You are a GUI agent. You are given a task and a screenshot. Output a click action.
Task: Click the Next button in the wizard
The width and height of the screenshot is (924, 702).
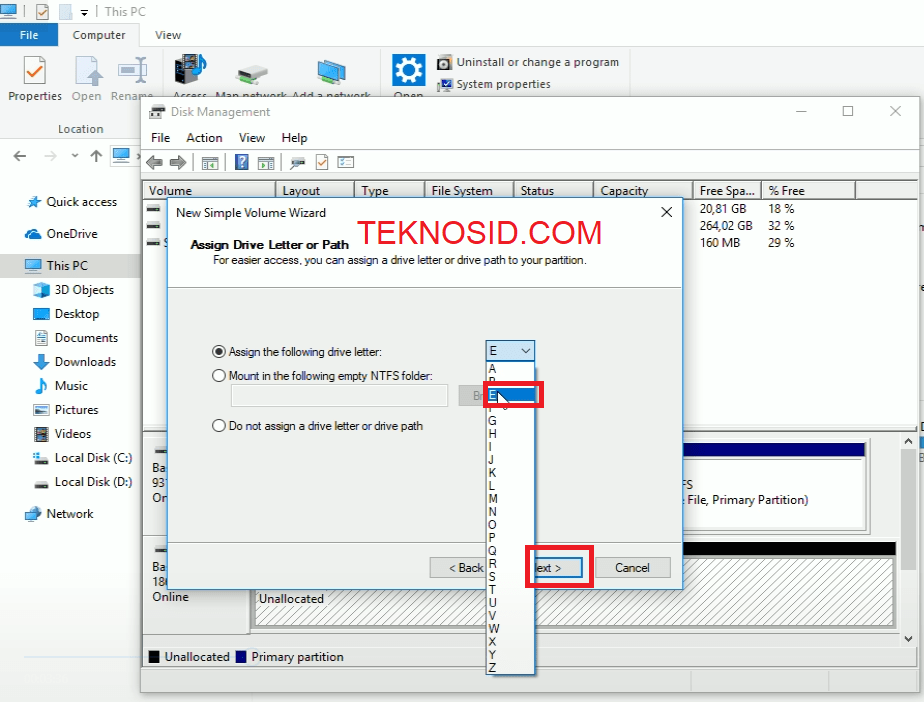coord(556,568)
